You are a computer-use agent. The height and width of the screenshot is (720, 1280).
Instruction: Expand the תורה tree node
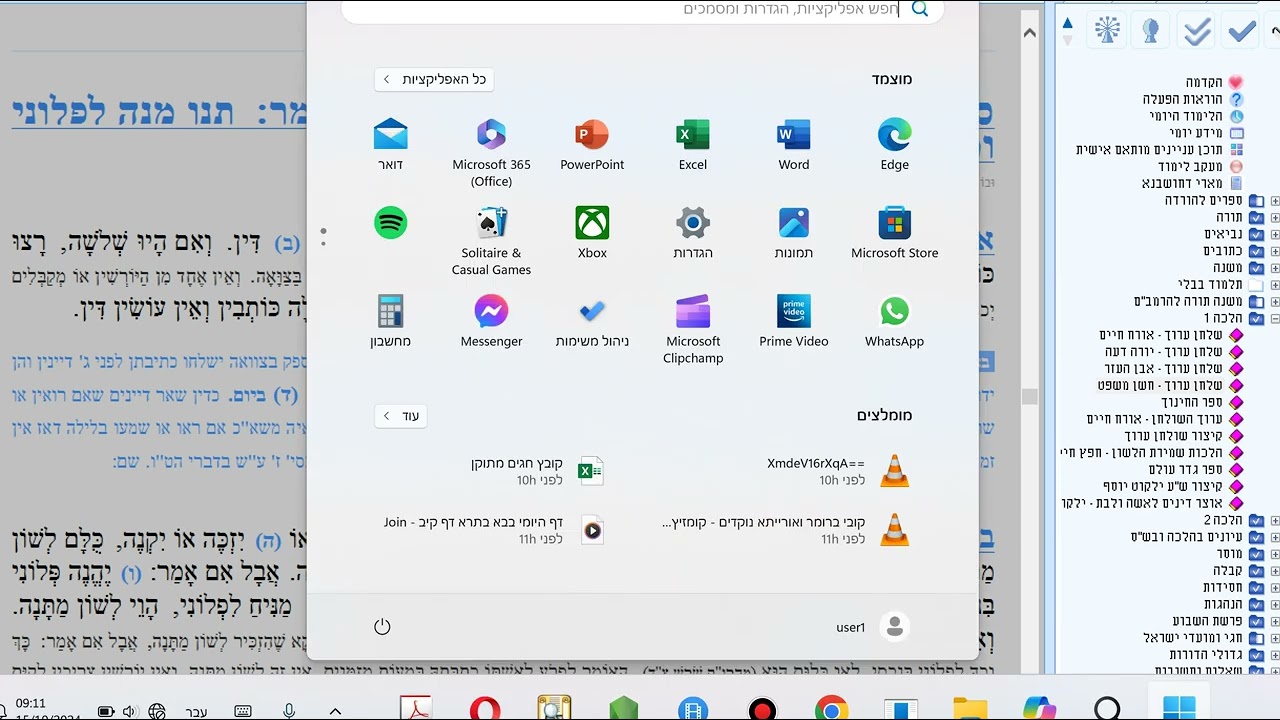coord(1275,218)
